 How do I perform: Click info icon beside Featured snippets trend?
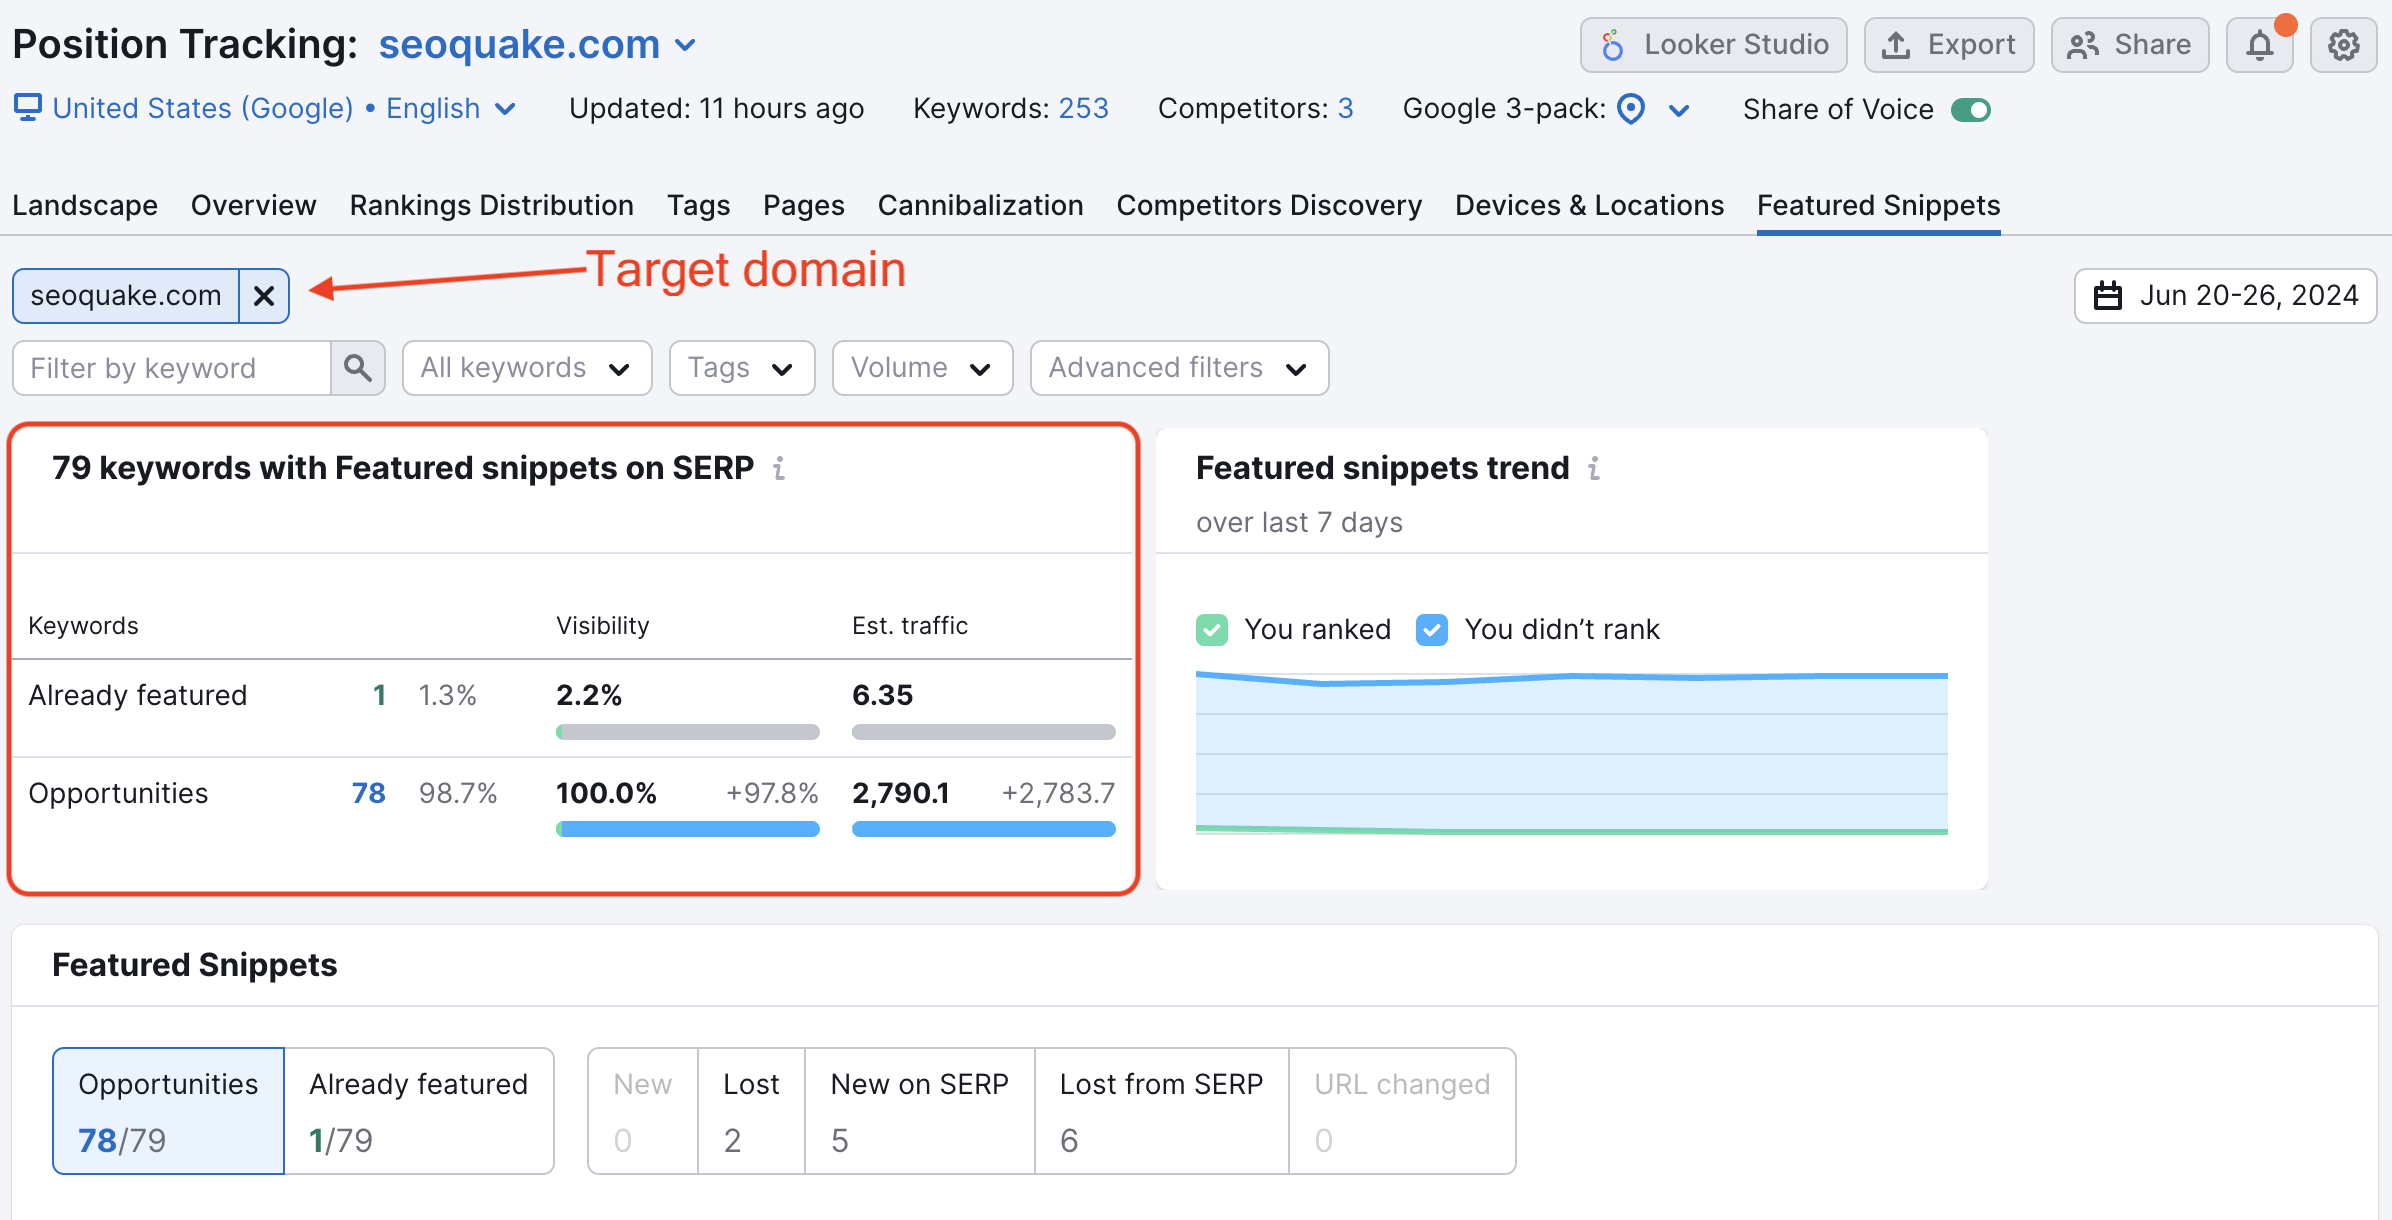[x=1594, y=468]
